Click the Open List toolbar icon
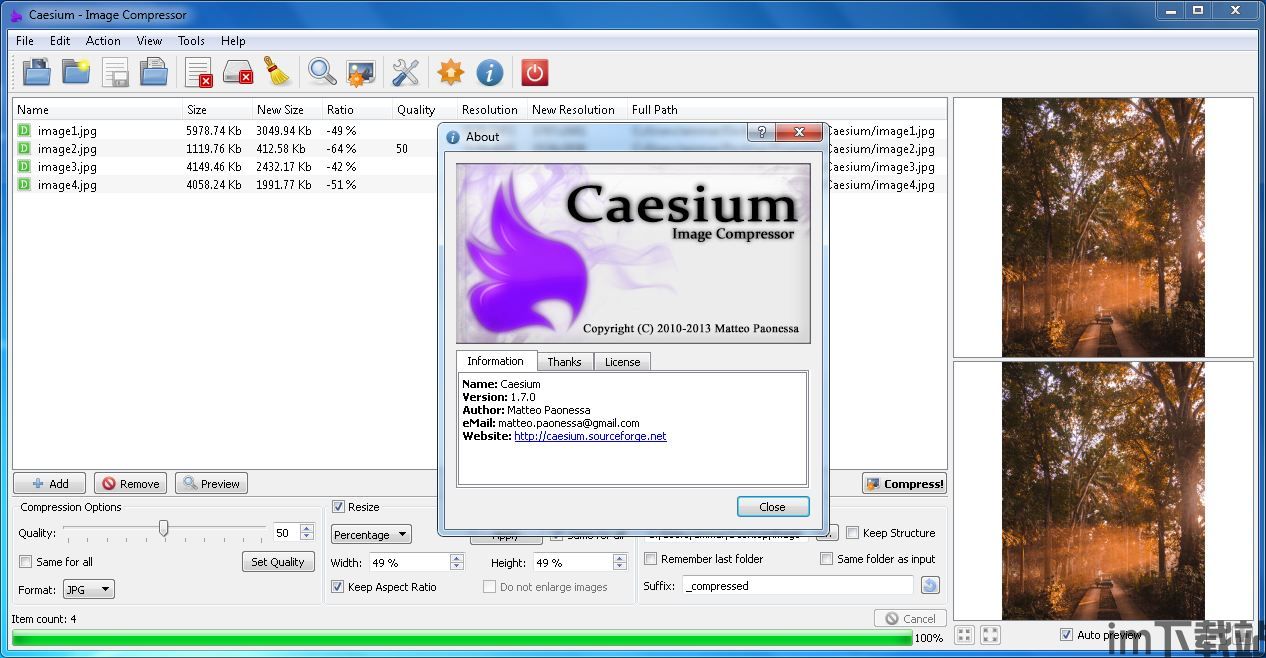 (153, 72)
